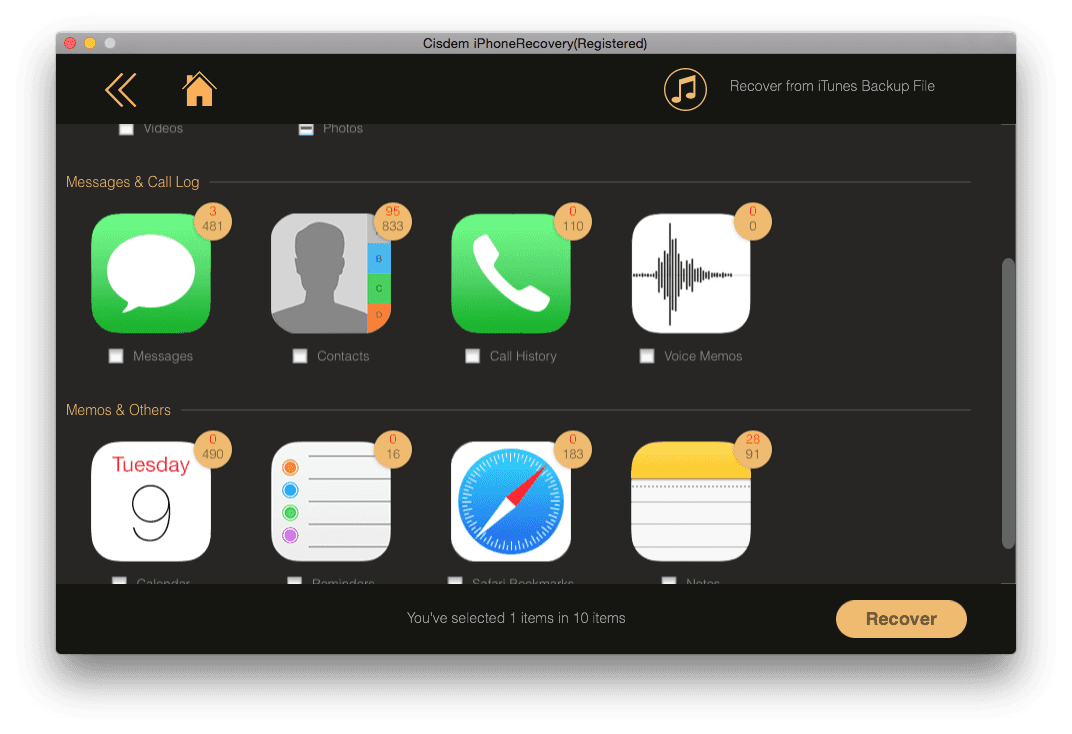Click the Call History count badge 0/110
The image size is (1072, 734).
click(x=573, y=221)
